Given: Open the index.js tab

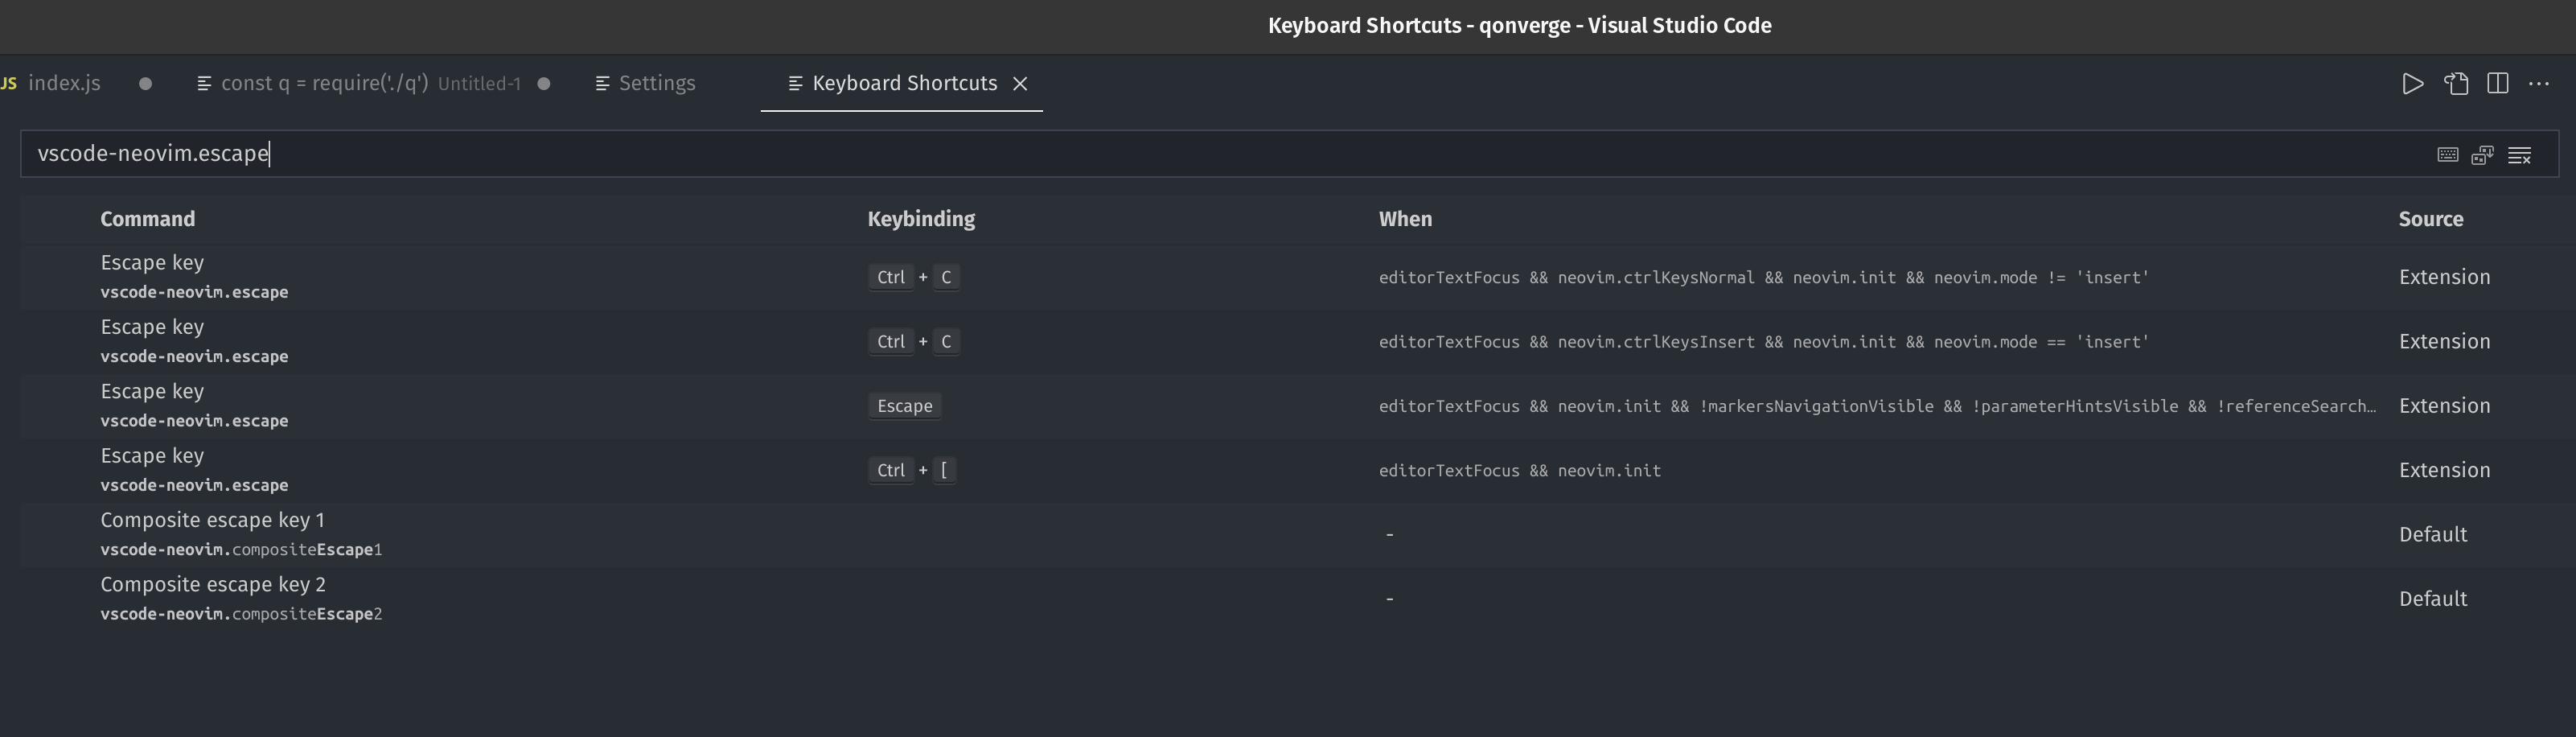Looking at the screenshot, I should (x=64, y=83).
